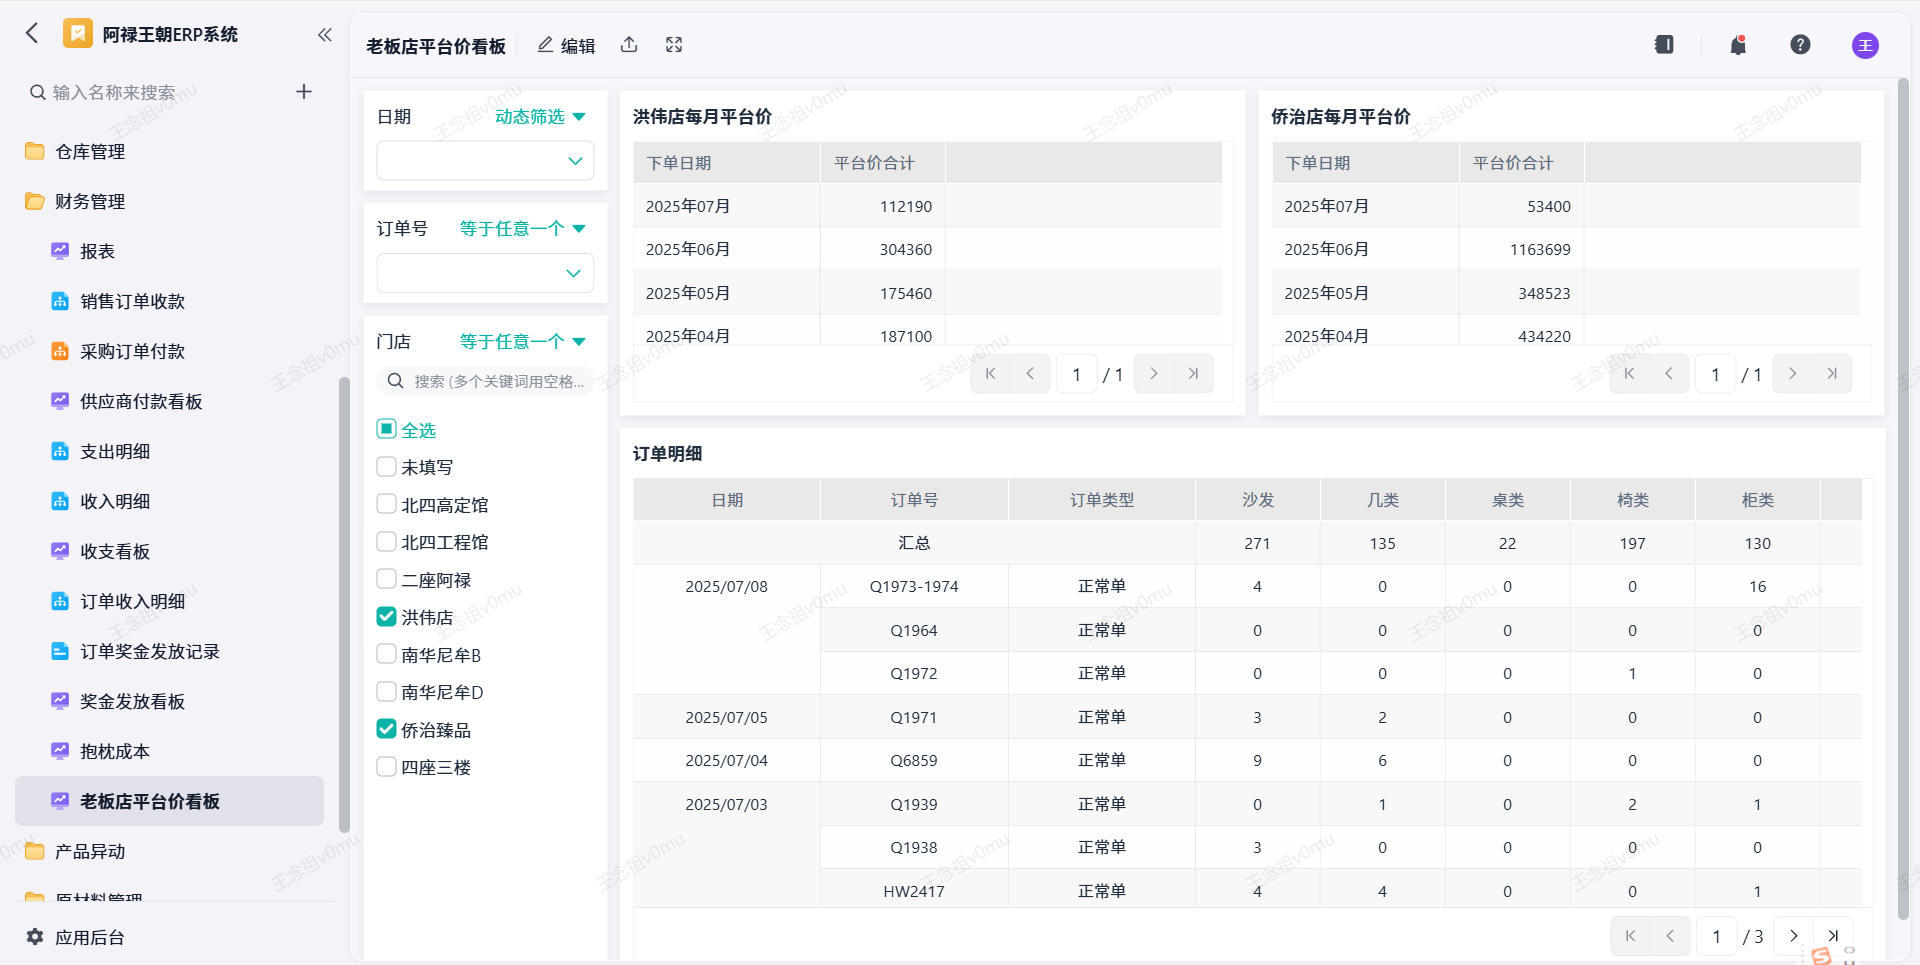Open the 日期 value dropdown box

485,161
